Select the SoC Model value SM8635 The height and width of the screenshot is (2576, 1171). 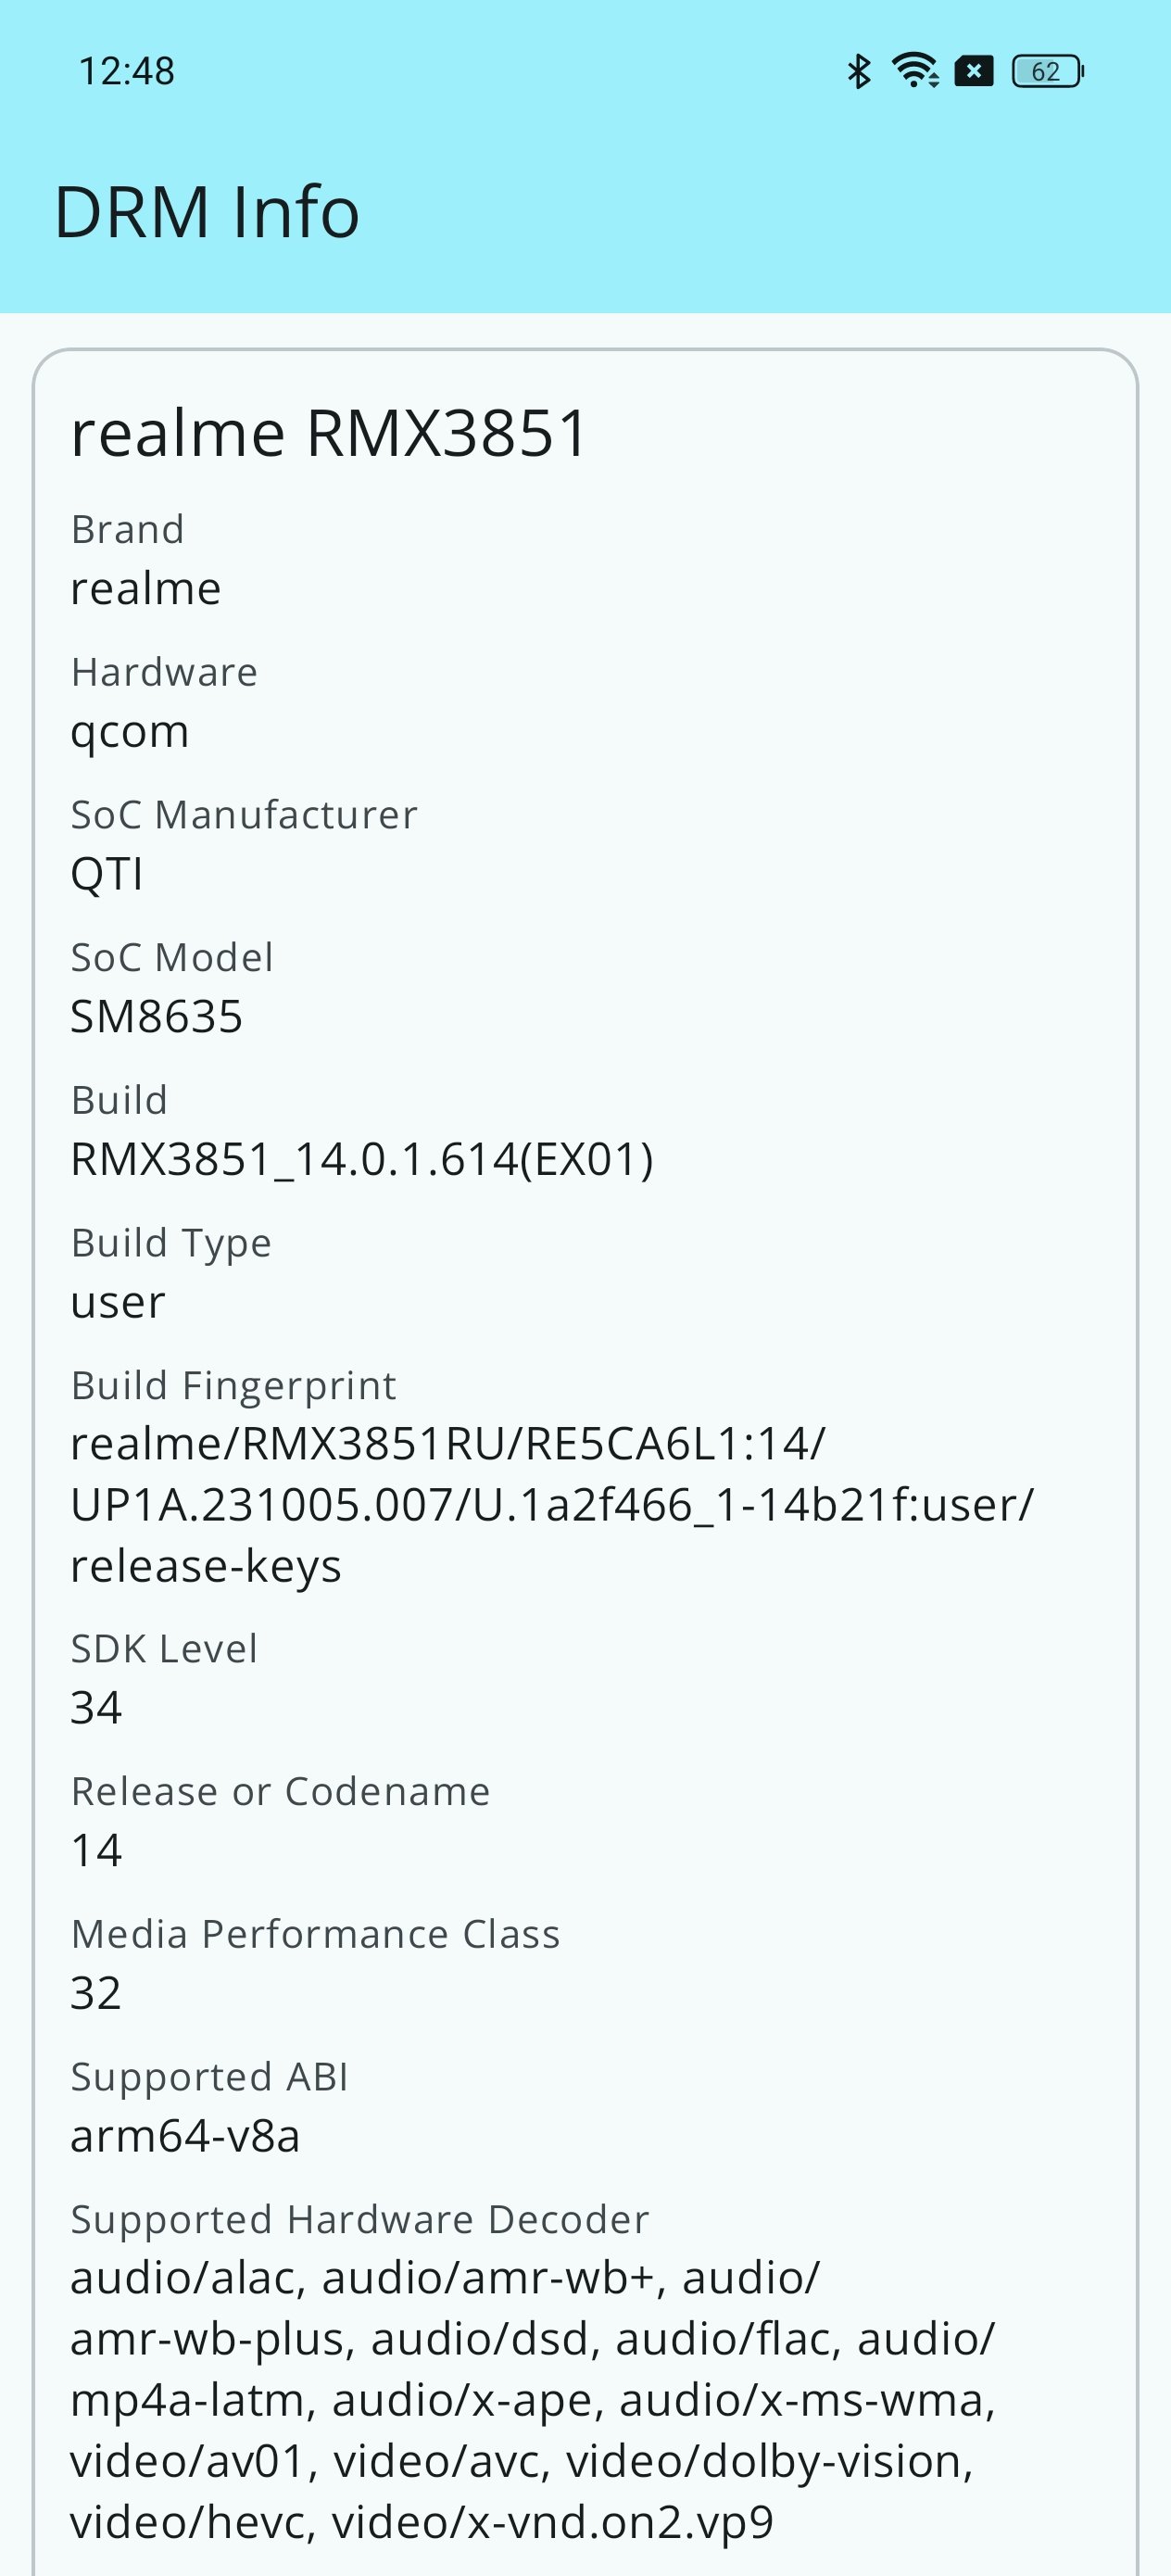point(157,1017)
